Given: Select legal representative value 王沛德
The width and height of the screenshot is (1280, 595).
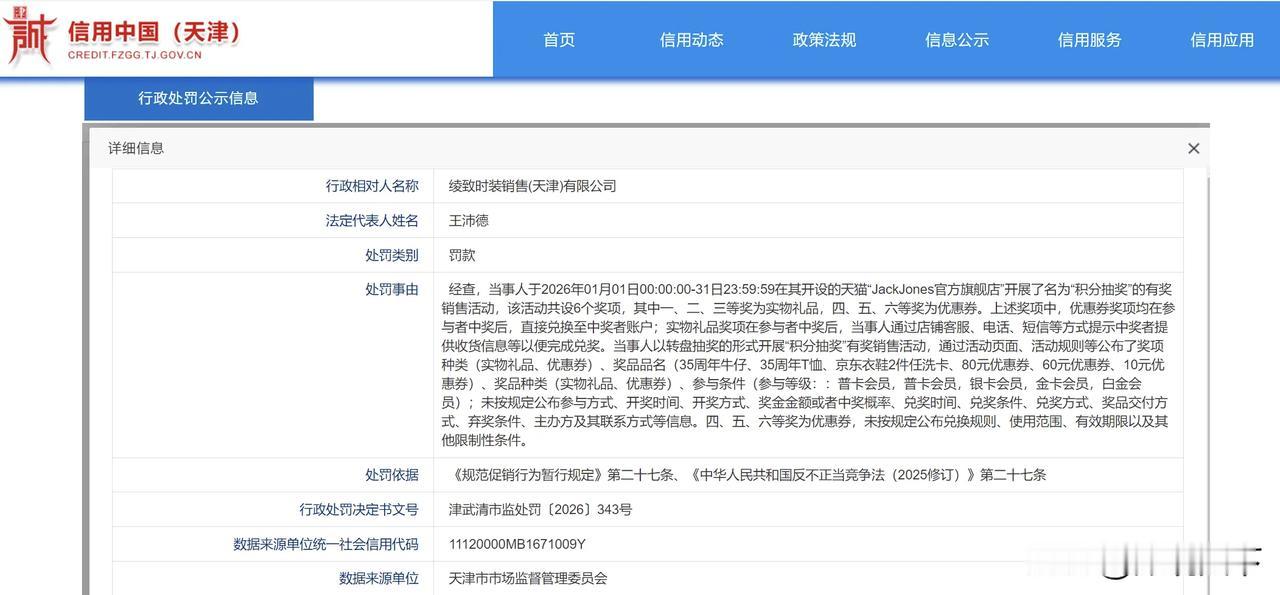Looking at the screenshot, I should pos(469,221).
